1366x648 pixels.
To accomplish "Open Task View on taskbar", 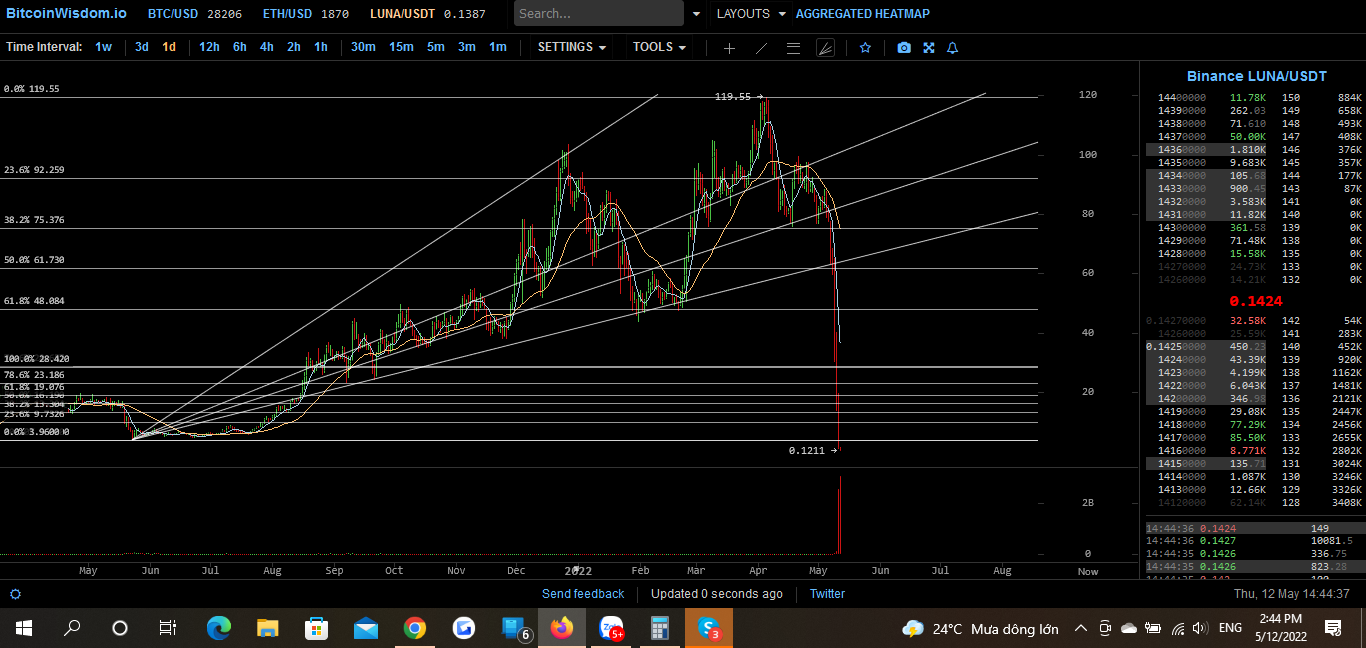I will (168, 628).
